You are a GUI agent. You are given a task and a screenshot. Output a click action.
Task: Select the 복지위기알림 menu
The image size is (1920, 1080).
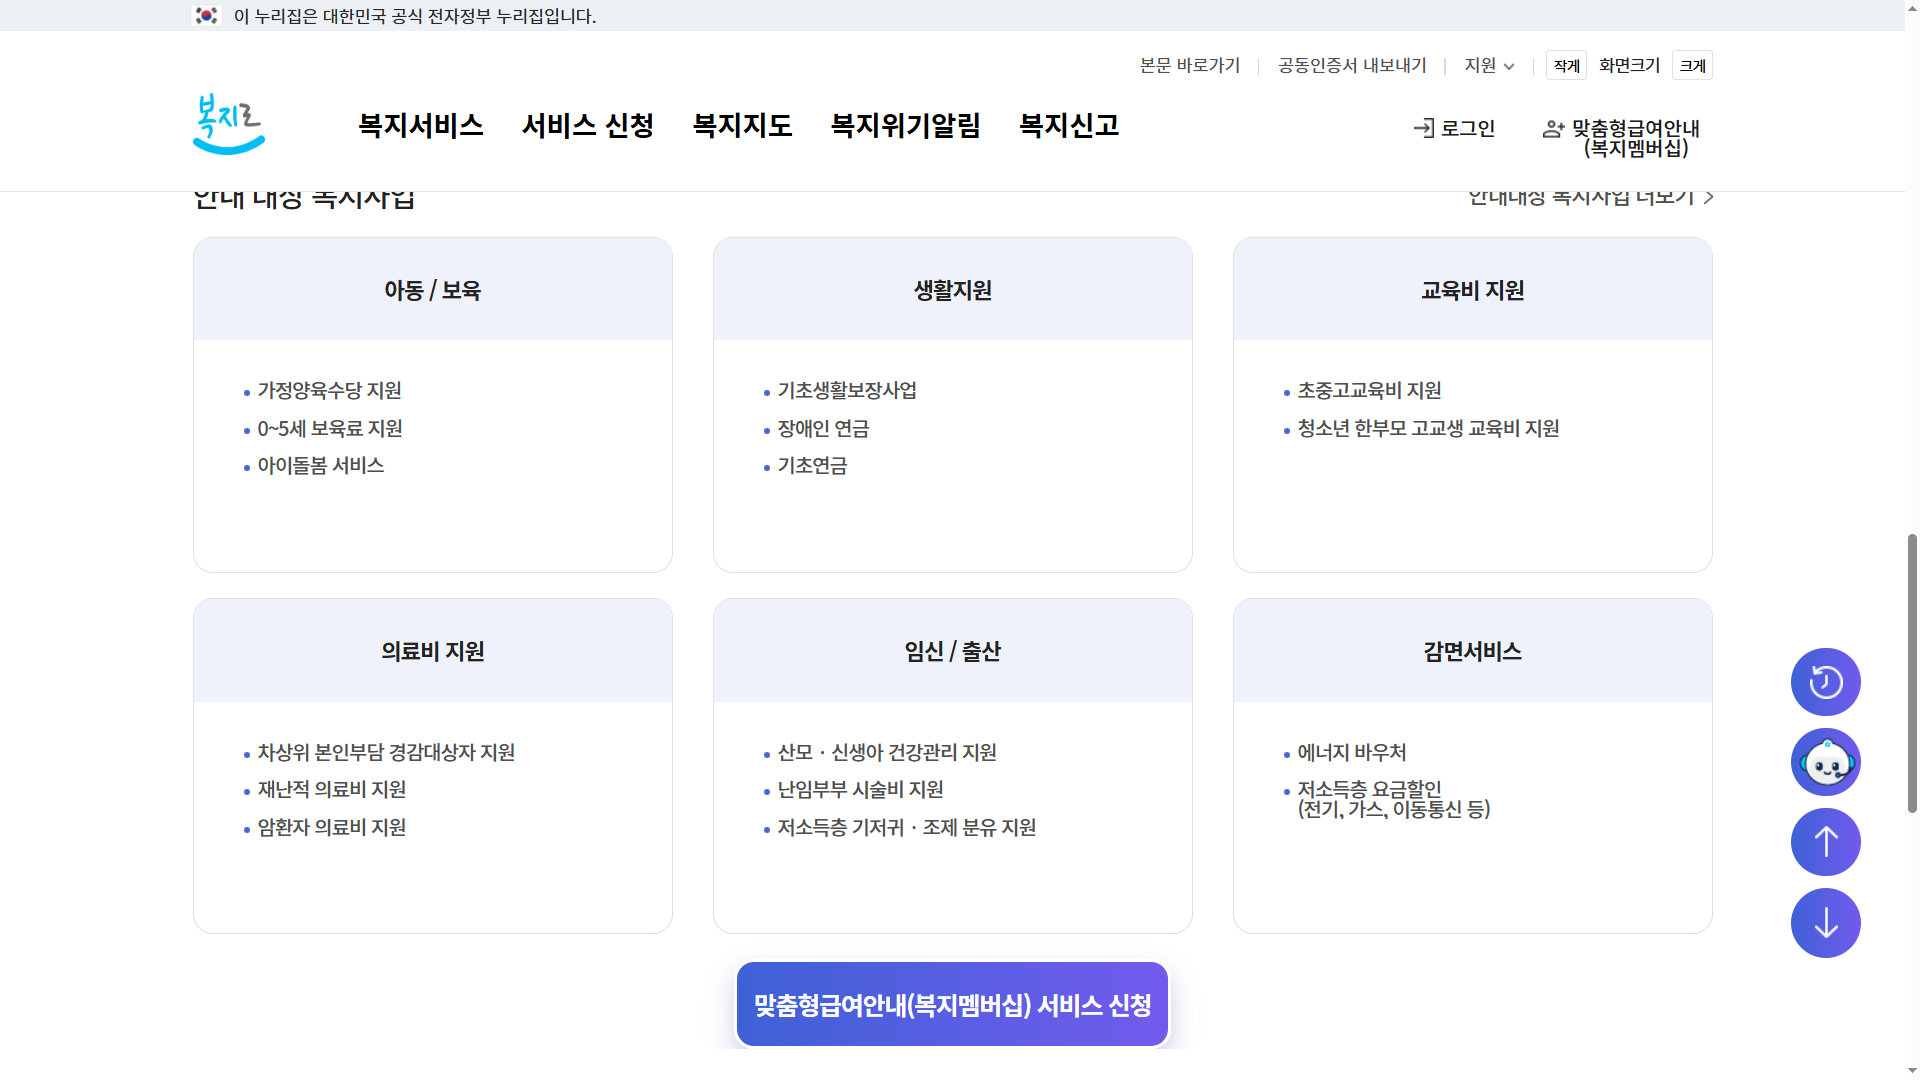tap(905, 126)
